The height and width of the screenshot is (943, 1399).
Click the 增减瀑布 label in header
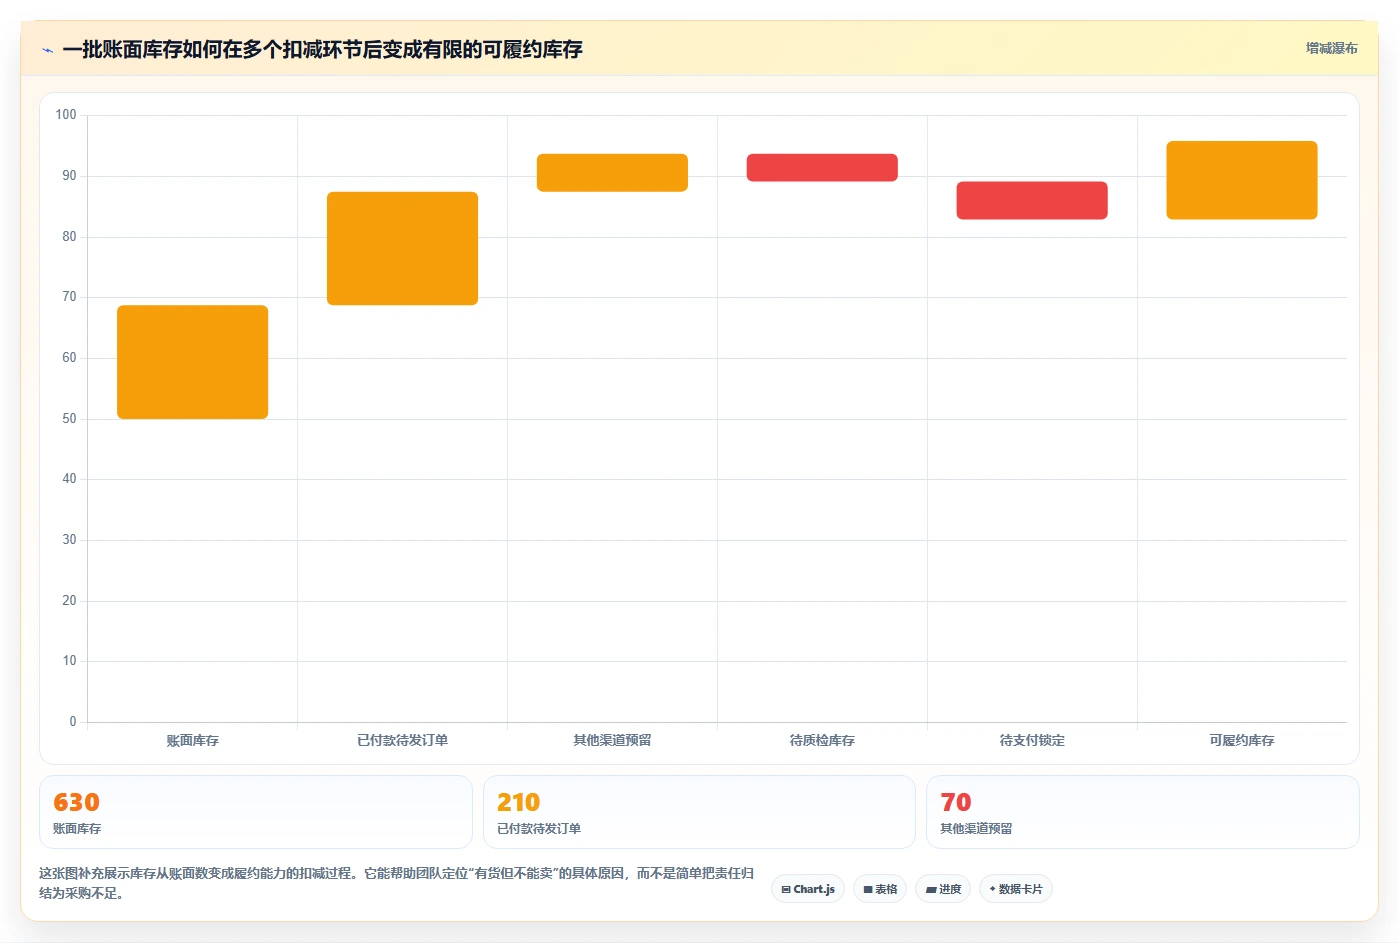(1331, 48)
